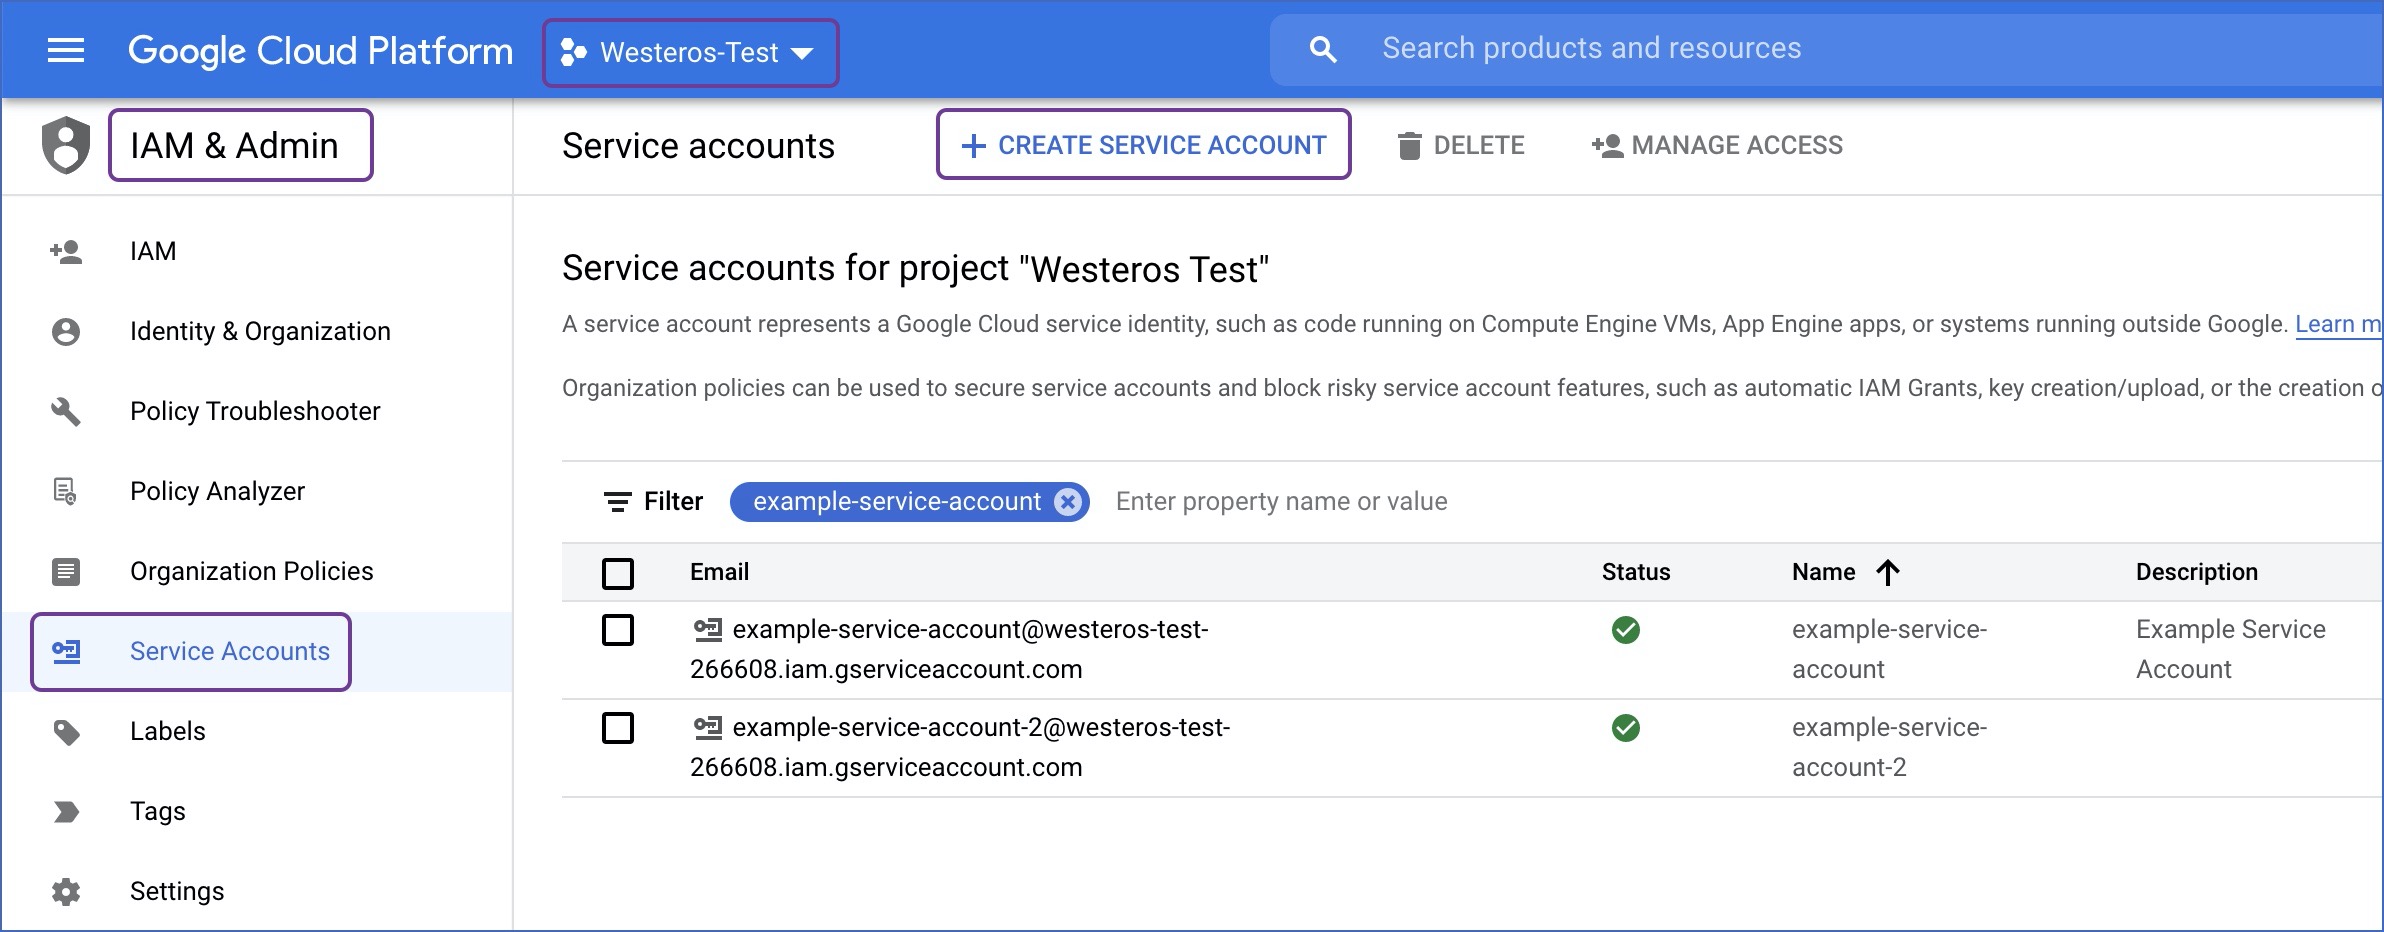This screenshot has height=932, width=2384.
Task: Remove the example-service-account filter chip
Action: tap(1068, 501)
